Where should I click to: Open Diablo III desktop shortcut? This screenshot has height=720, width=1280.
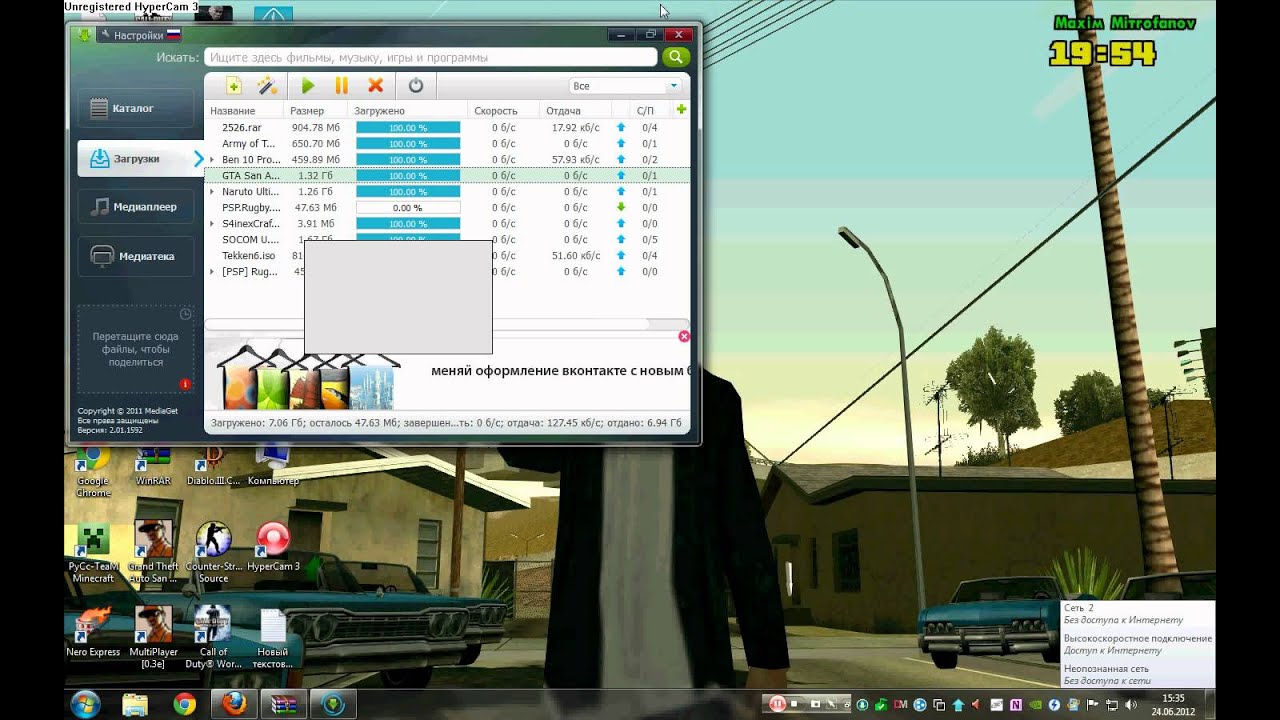tap(213, 468)
